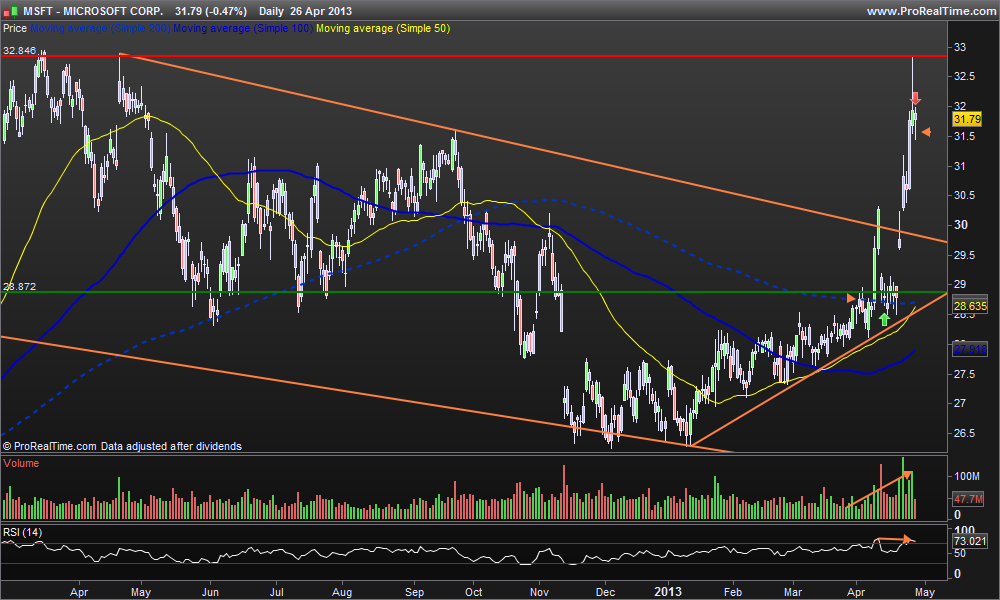Click the 73.021 RSI value tag

click(969, 541)
